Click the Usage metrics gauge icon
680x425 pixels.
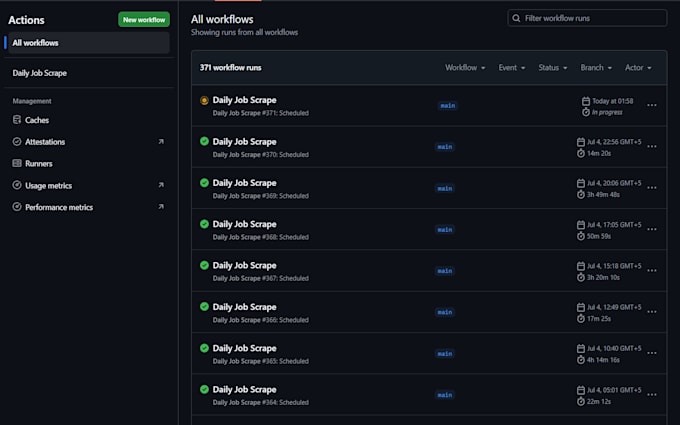[17, 185]
